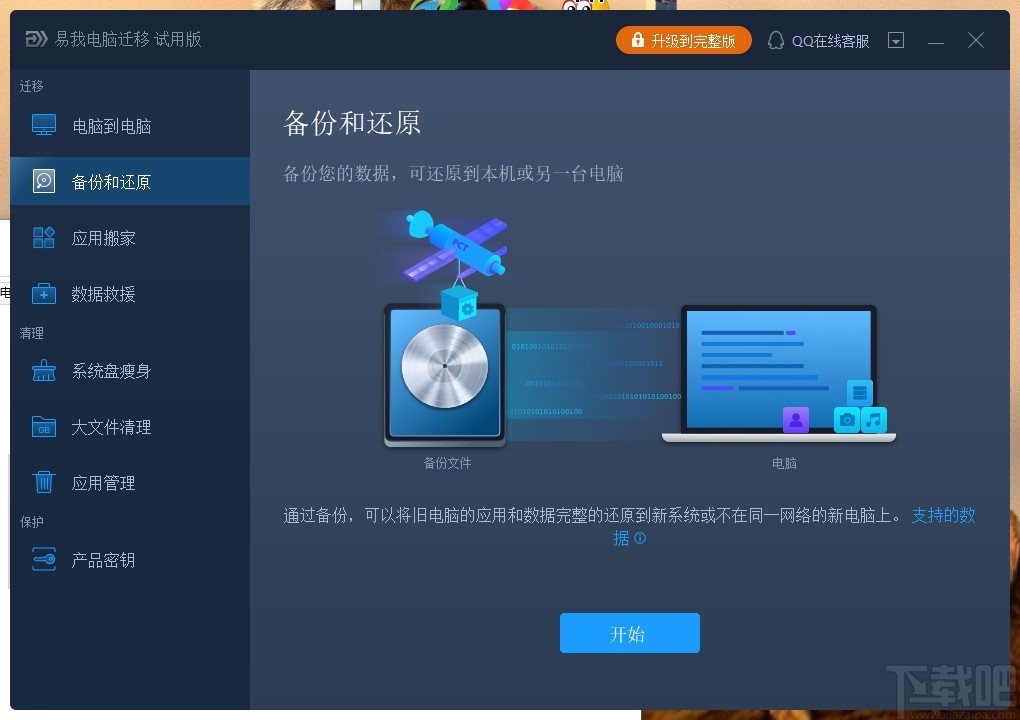Image resolution: width=1020 pixels, height=720 pixels.
Task: Click the 大文件清理 large file cleaner icon
Action: click(44, 426)
